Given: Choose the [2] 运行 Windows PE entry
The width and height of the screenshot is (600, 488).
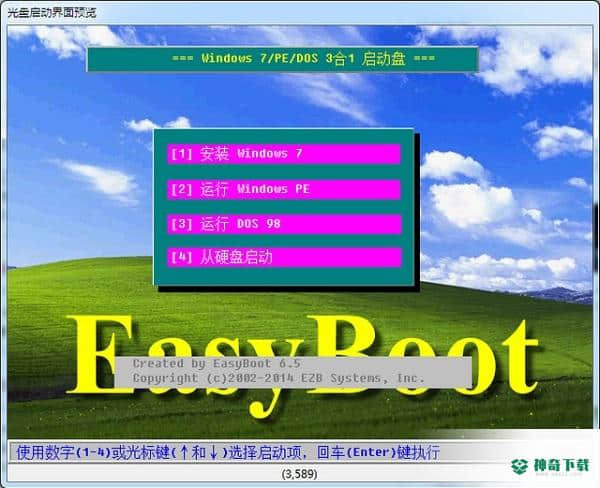Looking at the screenshot, I should coord(284,189).
